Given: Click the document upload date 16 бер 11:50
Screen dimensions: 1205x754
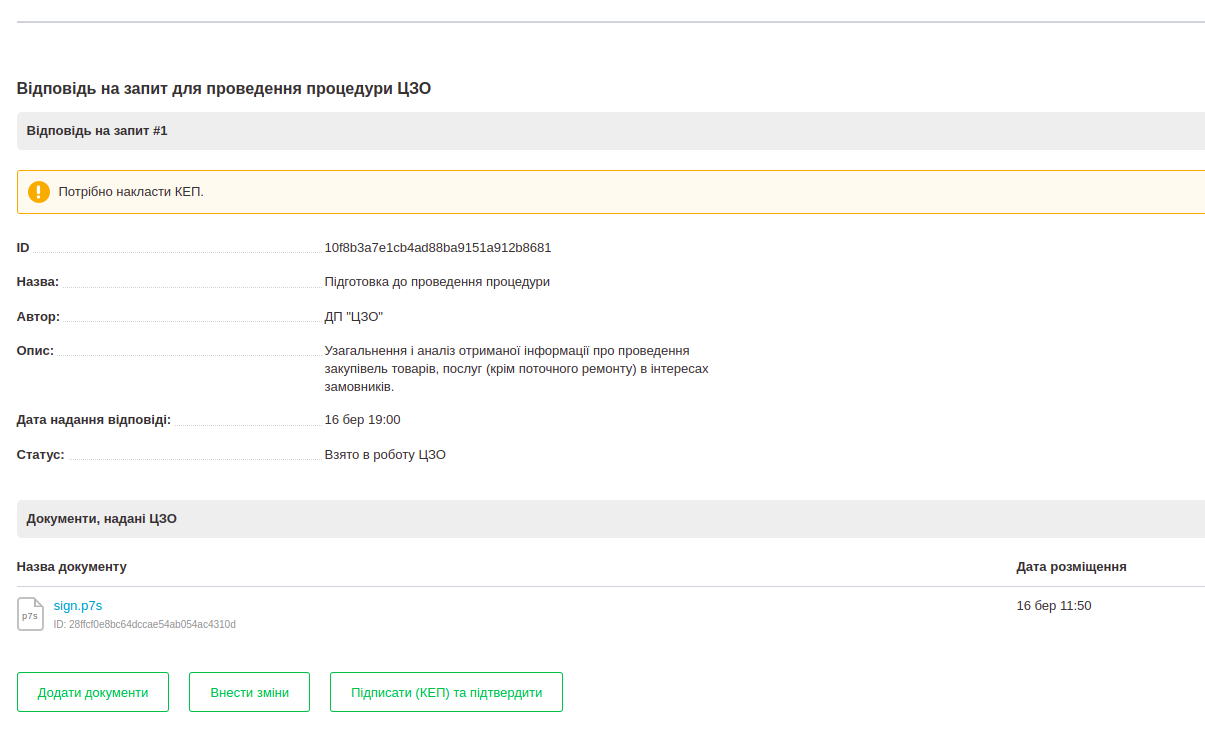Looking at the screenshot, I should (1053, 606).
